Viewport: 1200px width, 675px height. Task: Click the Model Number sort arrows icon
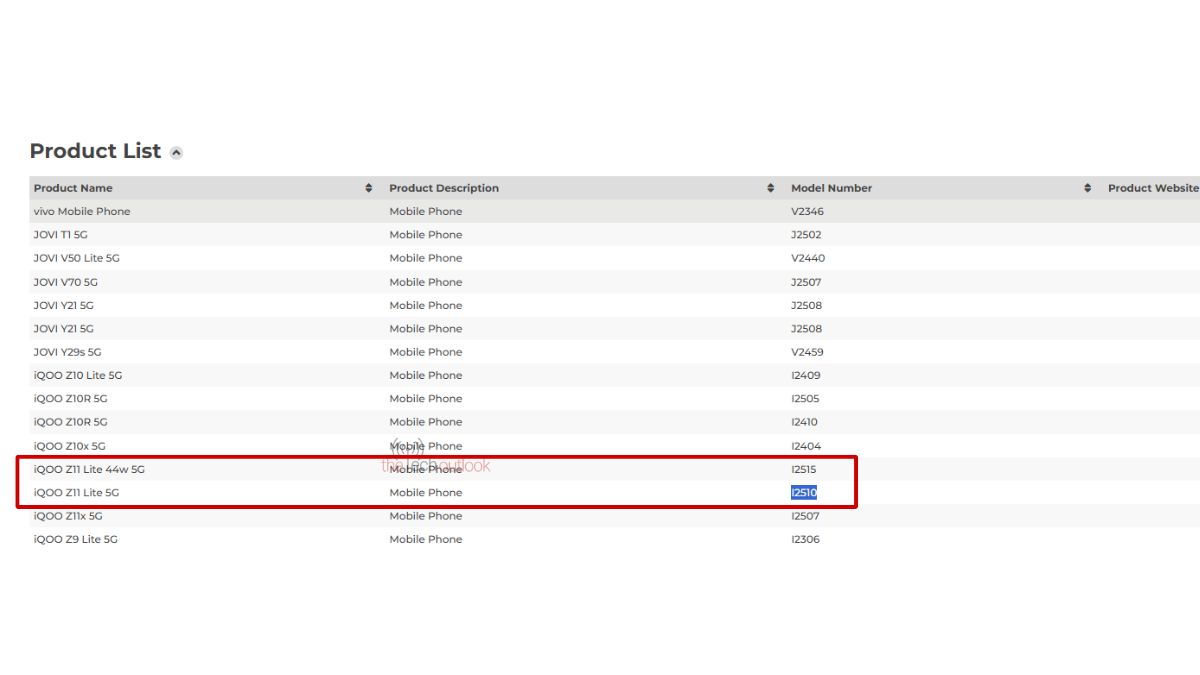[x=1087, y=188]
